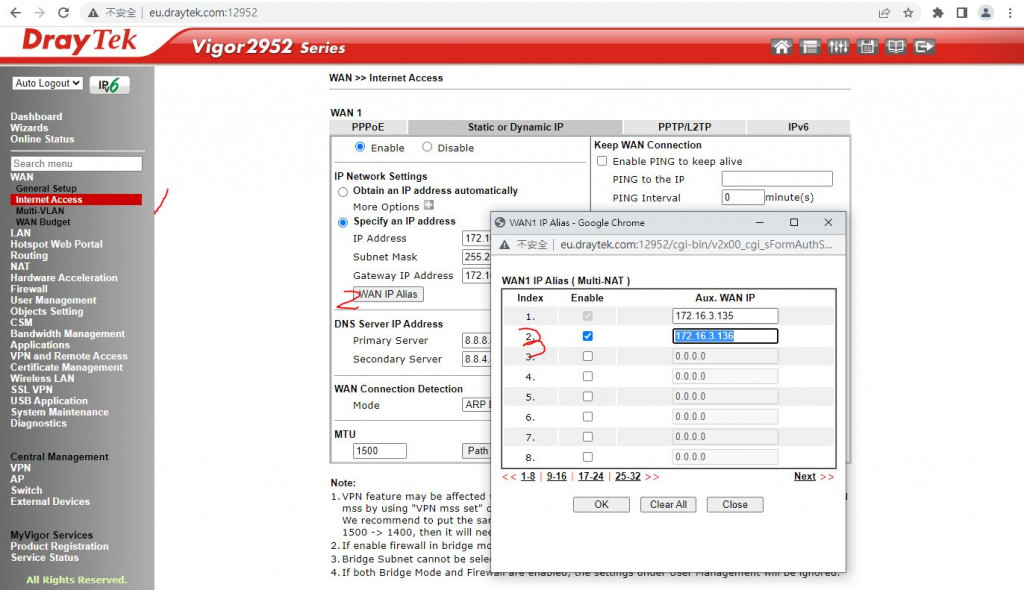Image resolution: width=1024 pixels, height=590 pixels.
Task: Go to alias page 17-24 link
Action: coord(590,476)
